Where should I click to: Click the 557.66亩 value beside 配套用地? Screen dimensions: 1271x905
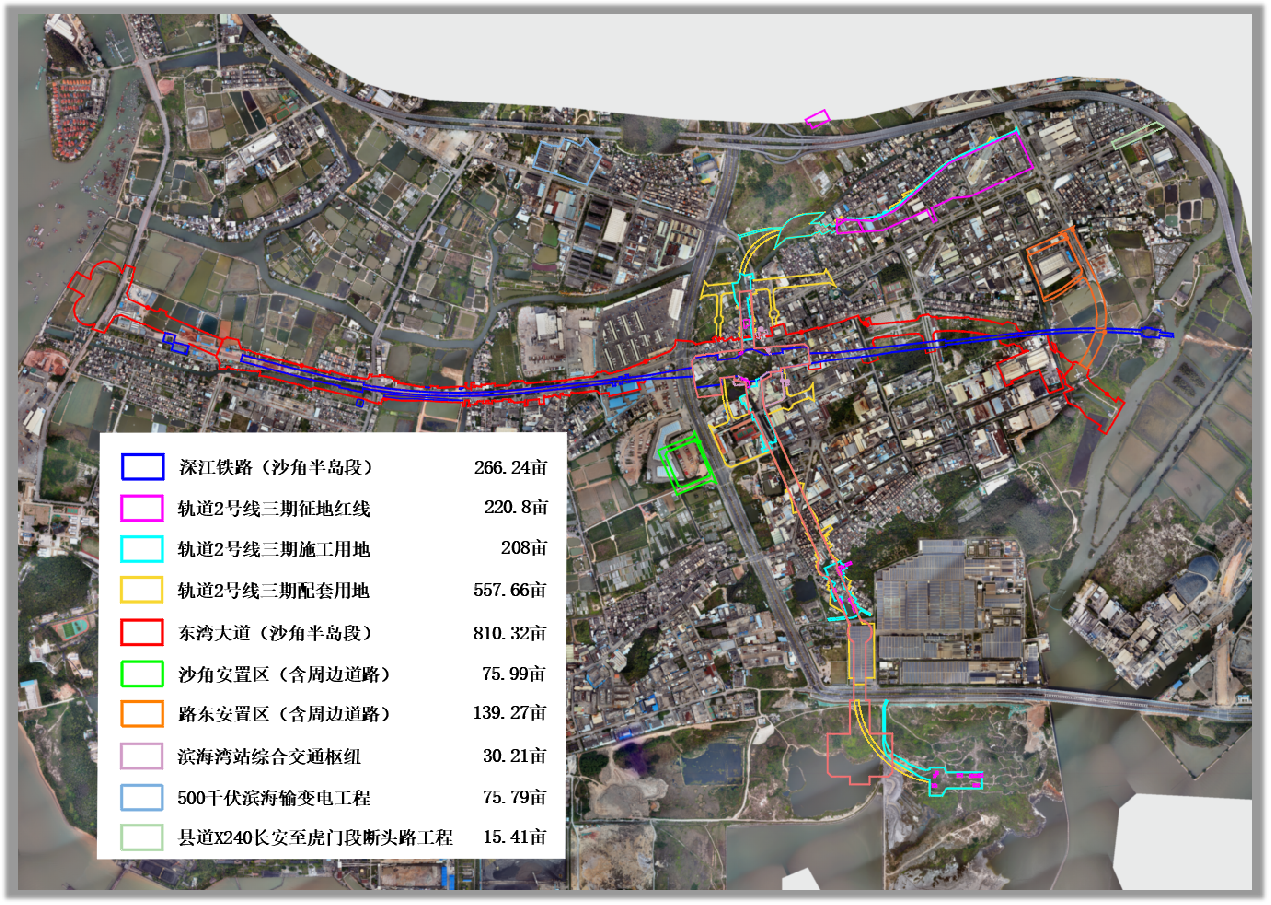[x=511, y=589]
